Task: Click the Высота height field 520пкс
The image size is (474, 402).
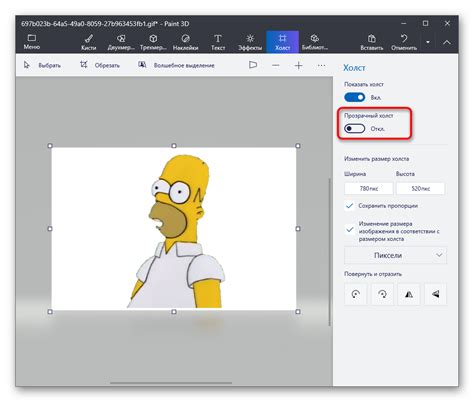Action: (x=420, y=189)
